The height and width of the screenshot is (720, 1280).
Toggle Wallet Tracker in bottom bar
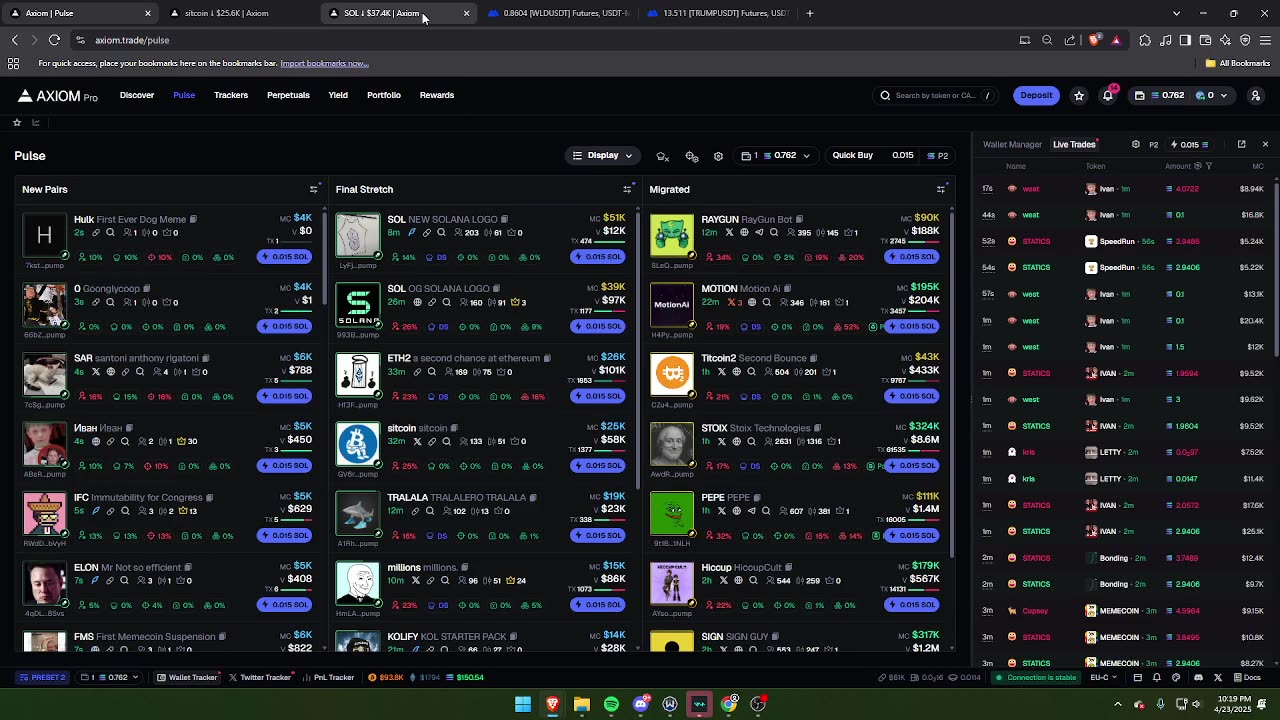pyautogui.click(x=187, y=677)
